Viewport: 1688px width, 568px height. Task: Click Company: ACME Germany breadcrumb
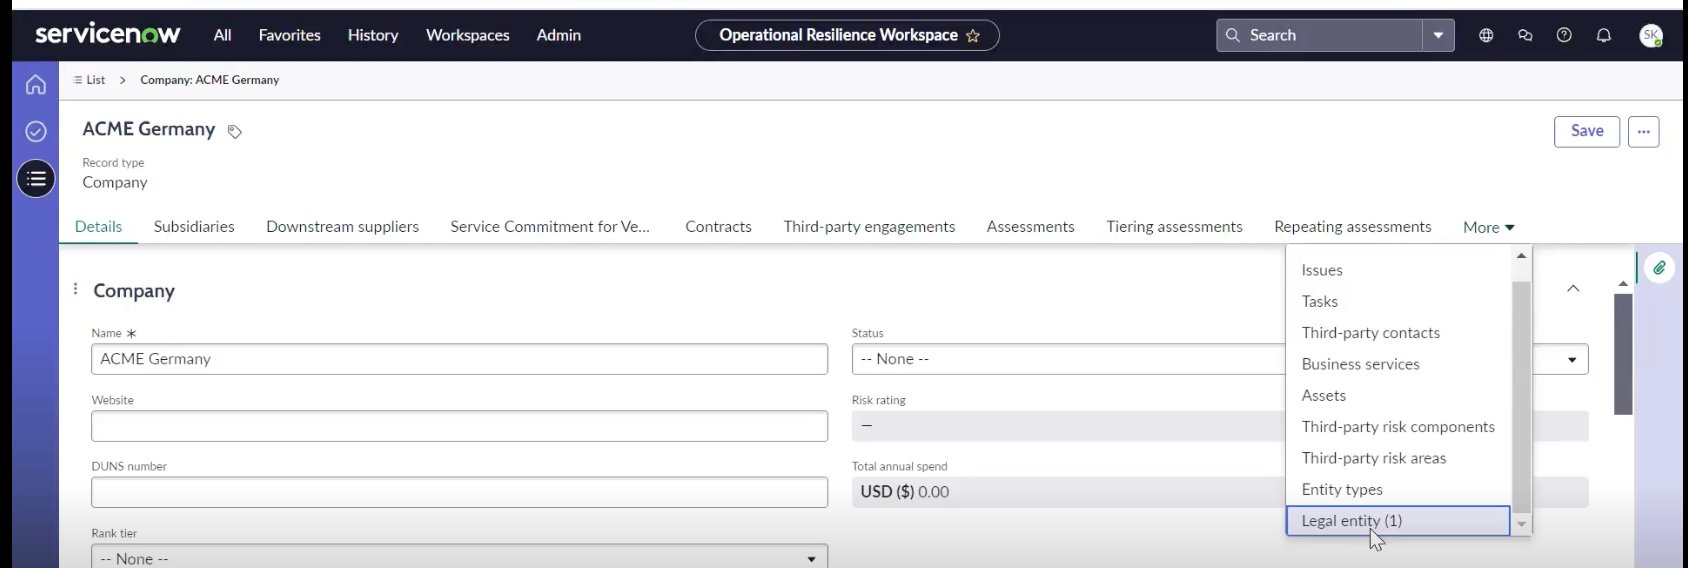[210, 80]
